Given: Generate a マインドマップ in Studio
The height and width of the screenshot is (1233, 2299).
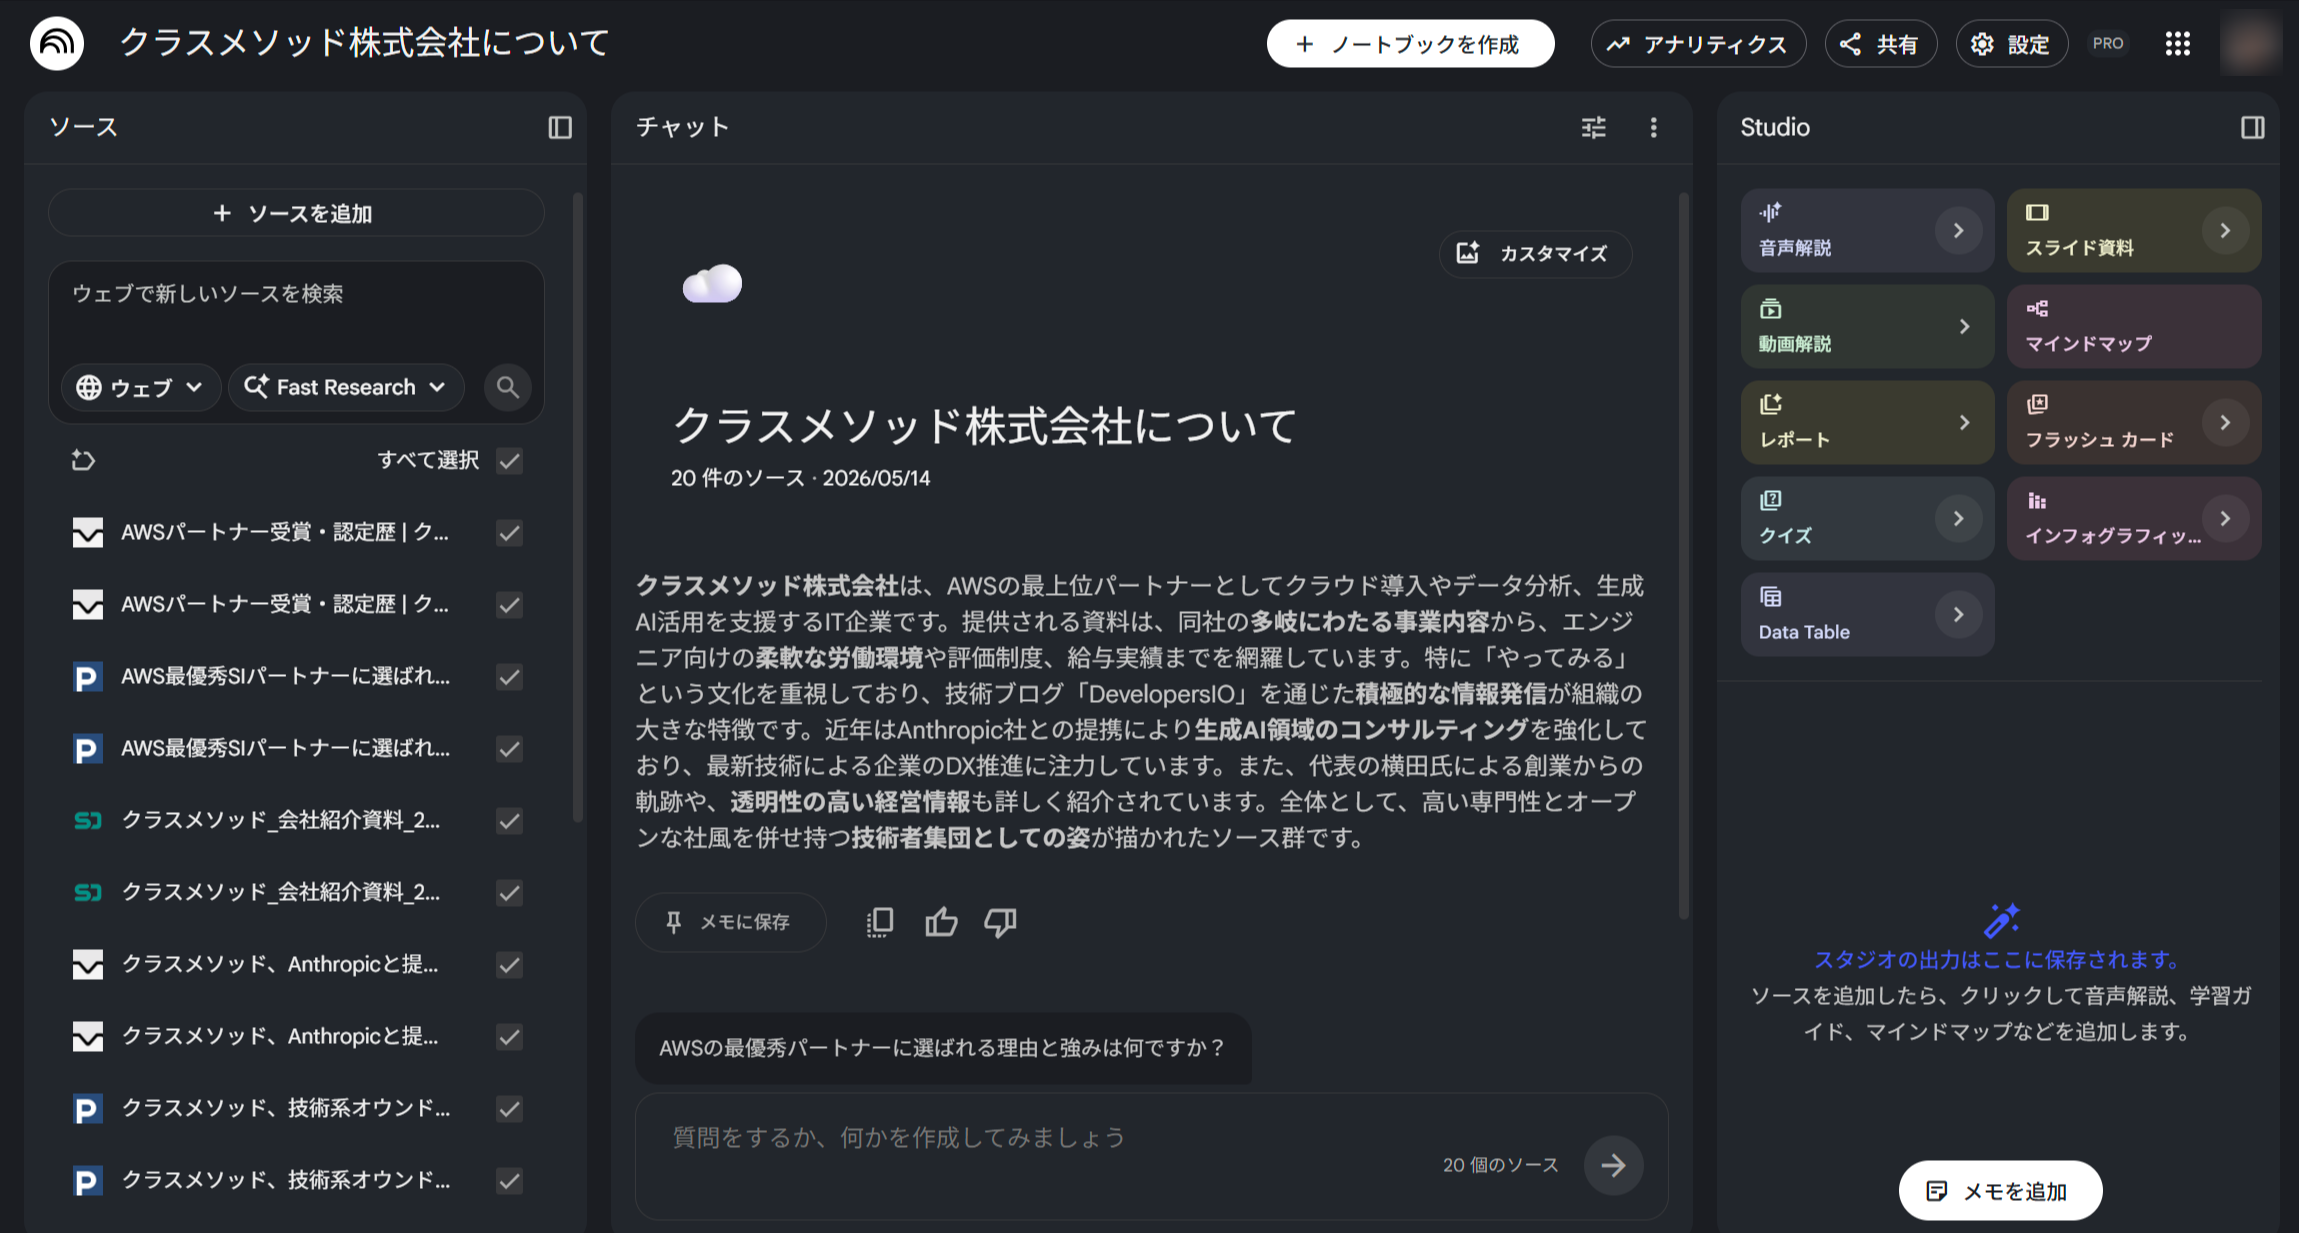Looking at the screenshot, I should click(x=2133, y=326).
